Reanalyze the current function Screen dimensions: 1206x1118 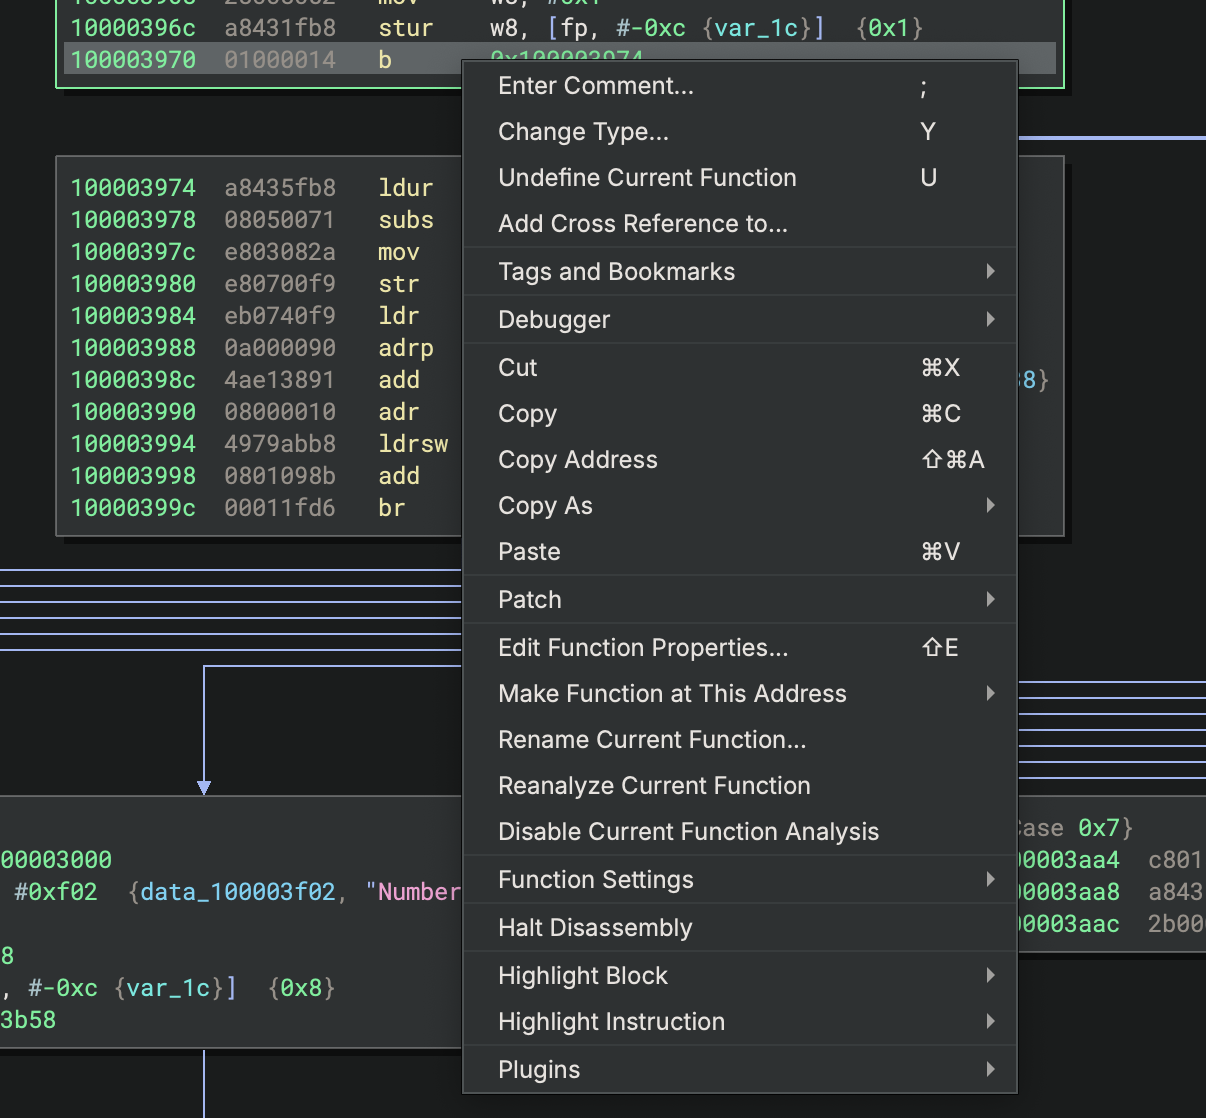654,786
